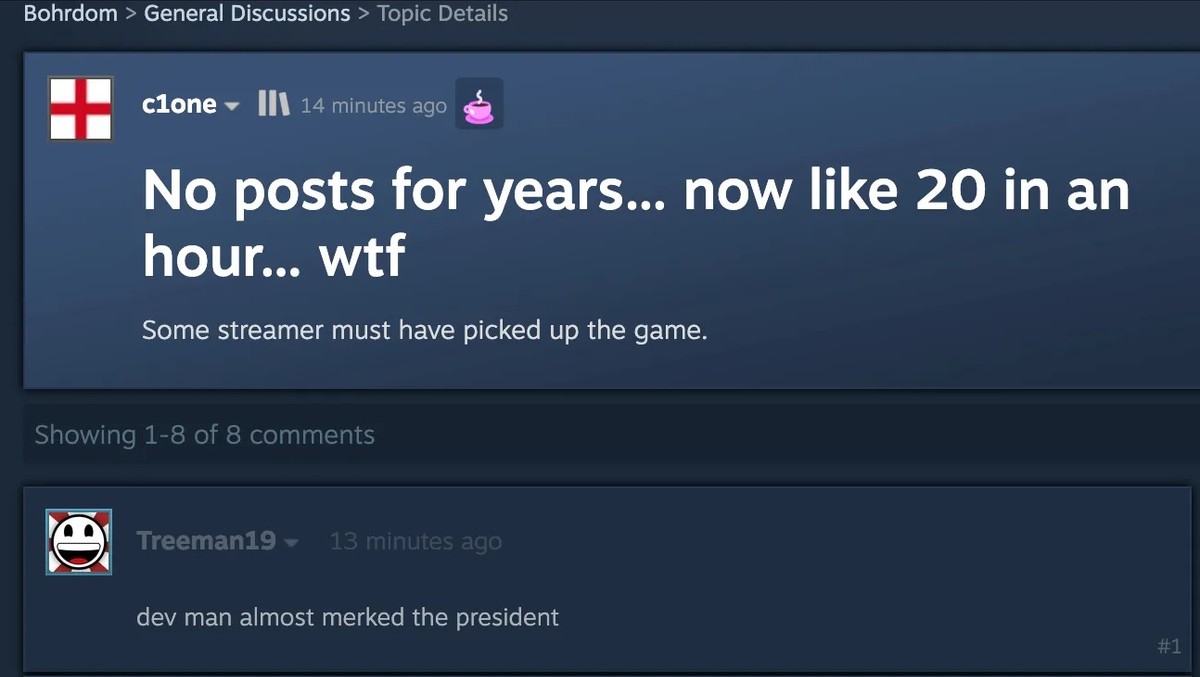This screenshot has height=677, width=1200.
Task: Expand the dropdown arrow beside c1one
Action: coord(232,107)
